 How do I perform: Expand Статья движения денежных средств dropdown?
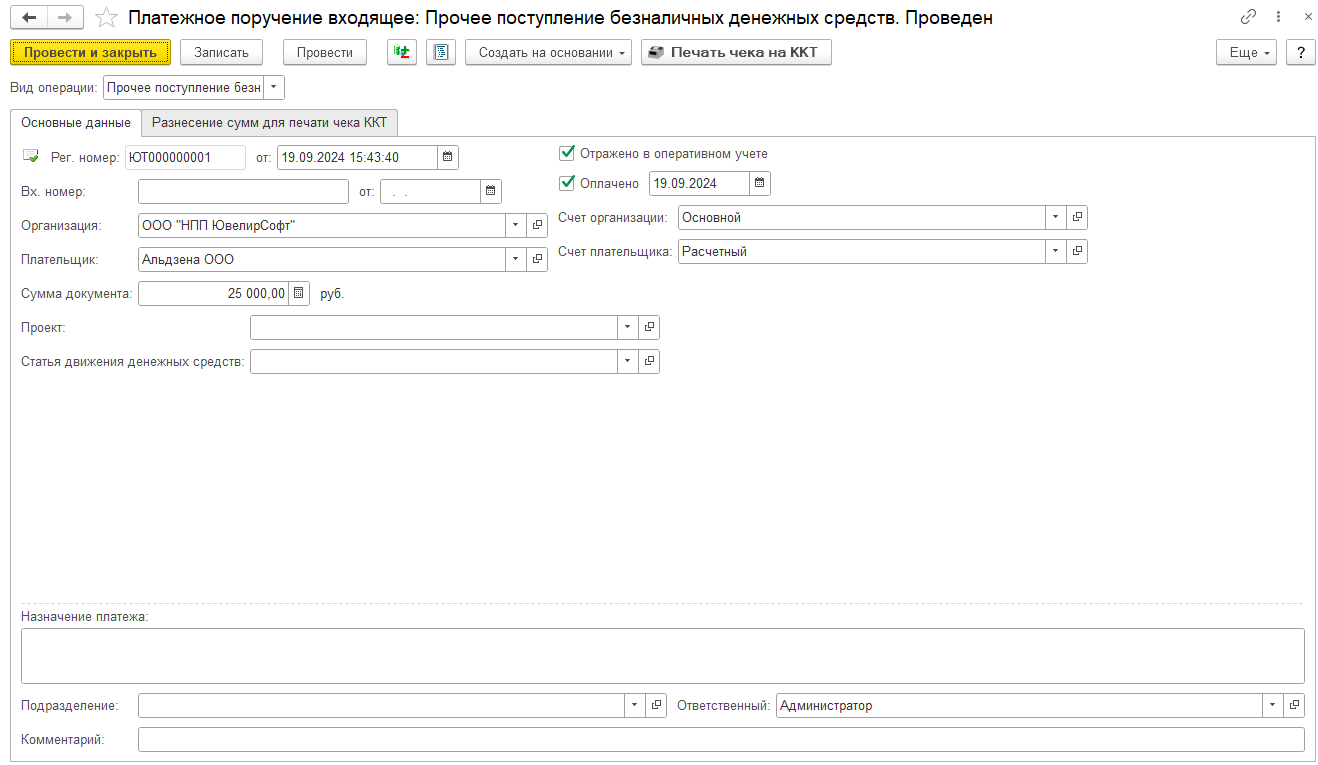[x=628, y=361]
